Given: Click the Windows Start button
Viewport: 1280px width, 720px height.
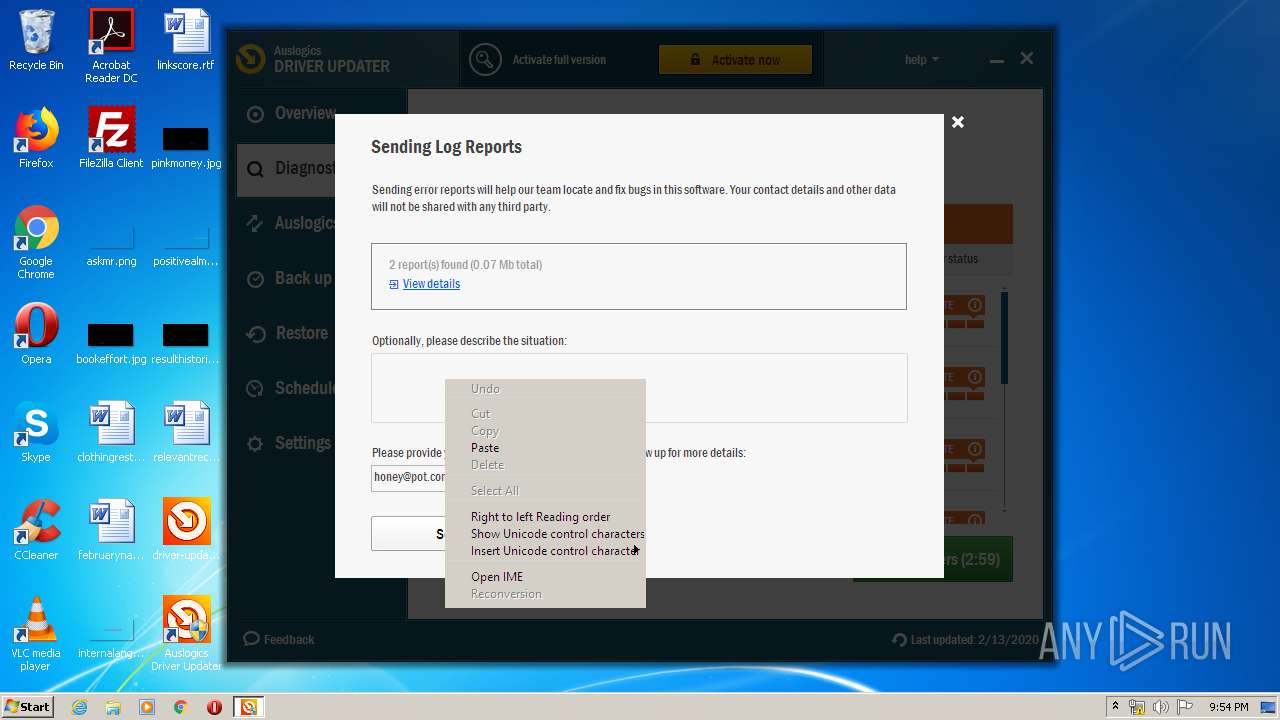Looking at the screenshot, I should click(x=28, y=707).
